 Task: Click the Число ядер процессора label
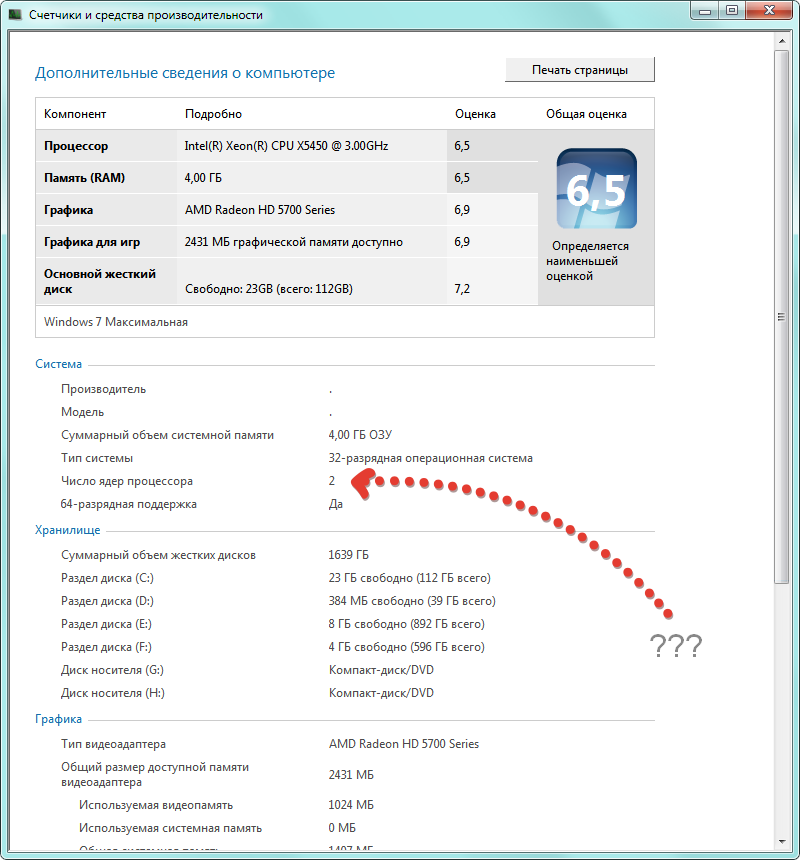127,481
